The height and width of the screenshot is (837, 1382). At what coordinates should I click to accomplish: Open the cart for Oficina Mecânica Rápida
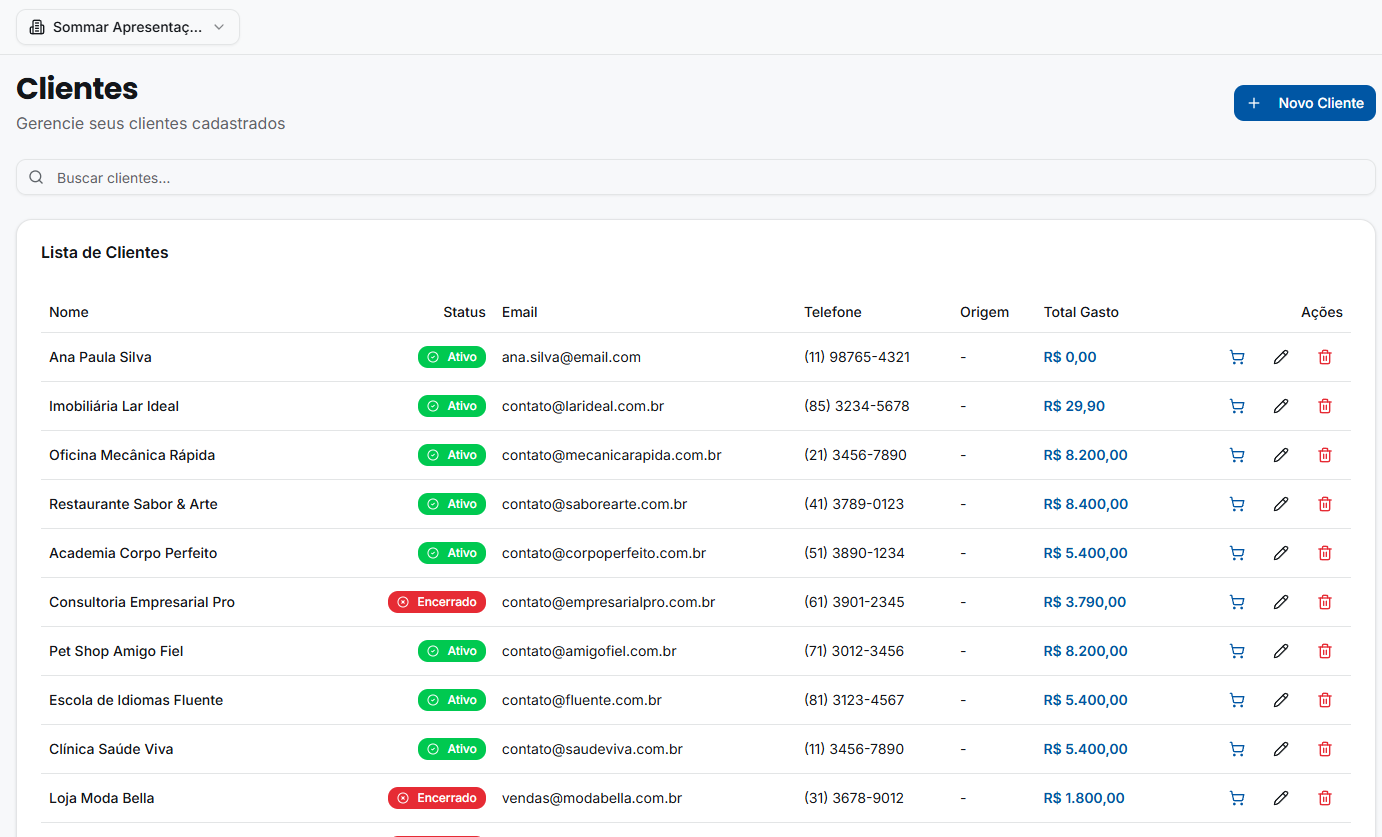tap(1237, 455)
